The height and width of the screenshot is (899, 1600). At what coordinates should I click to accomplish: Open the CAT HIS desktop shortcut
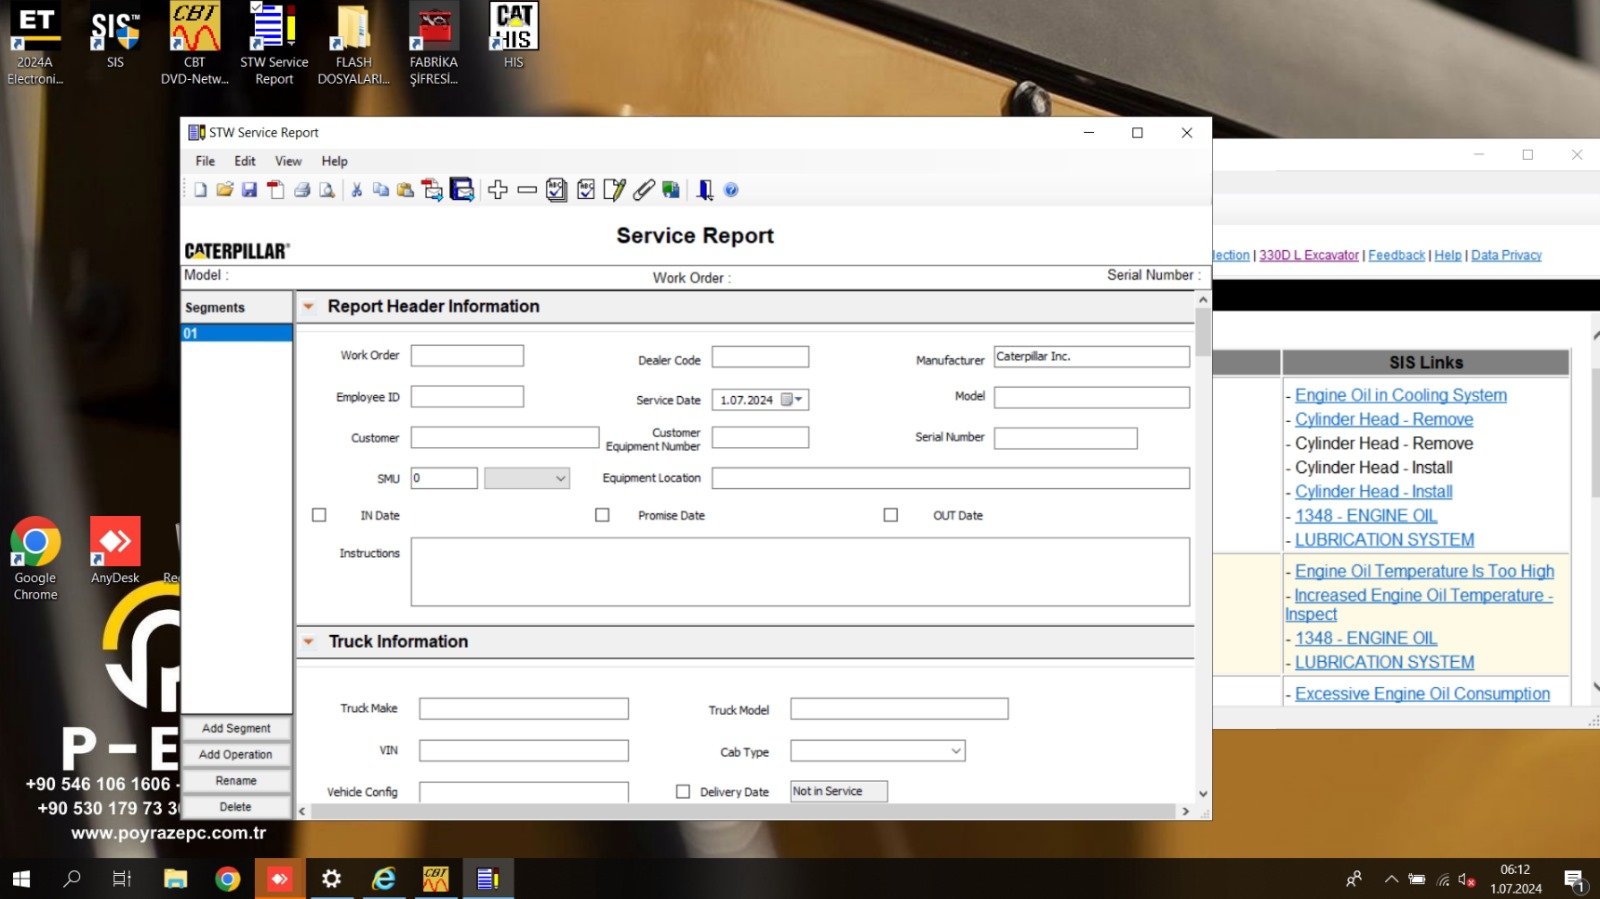click(x=513, y=36)
